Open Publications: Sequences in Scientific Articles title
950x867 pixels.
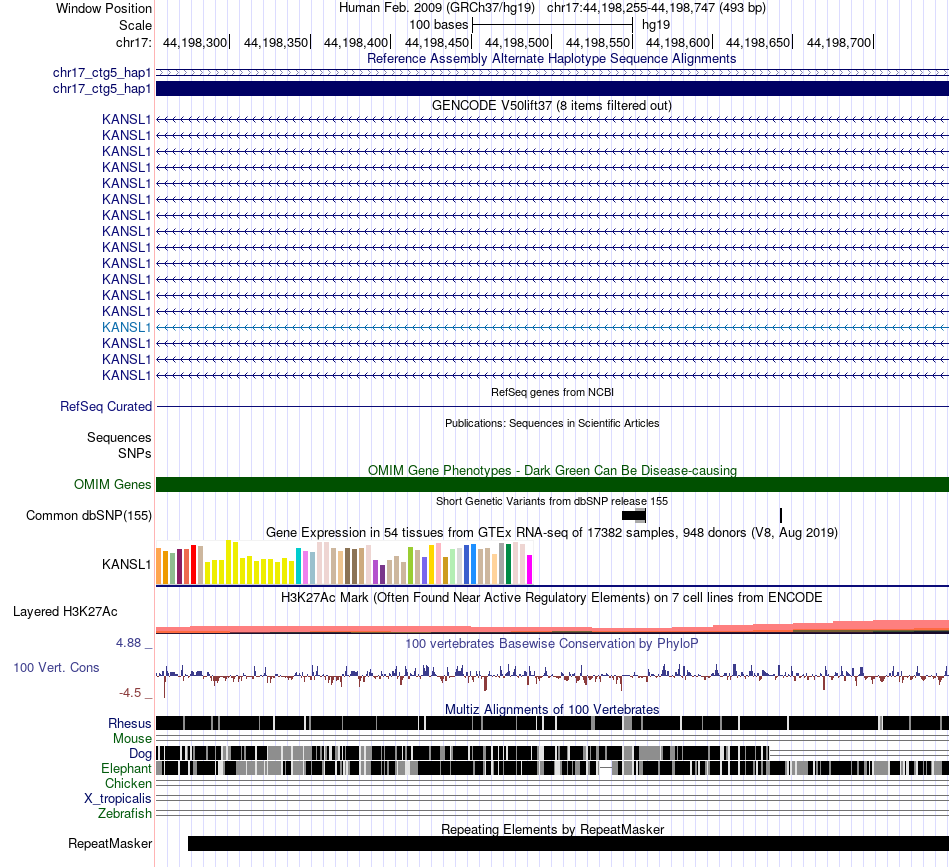pos(552,424)
